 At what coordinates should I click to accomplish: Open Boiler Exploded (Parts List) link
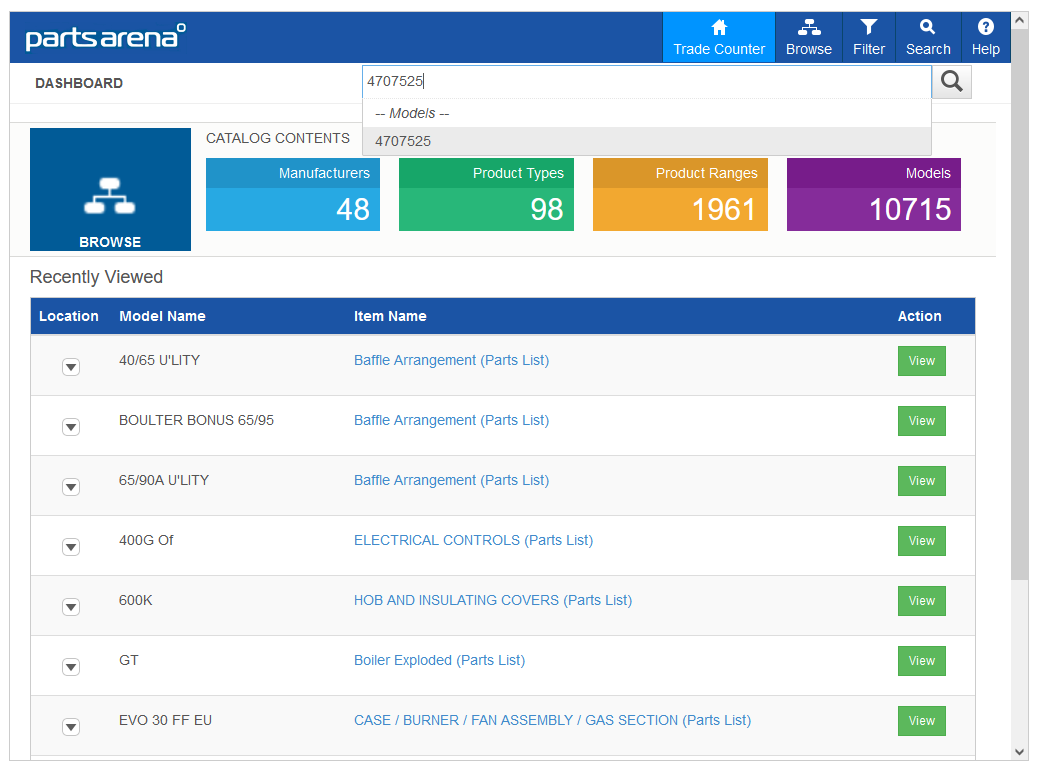[x=439, y=660]
